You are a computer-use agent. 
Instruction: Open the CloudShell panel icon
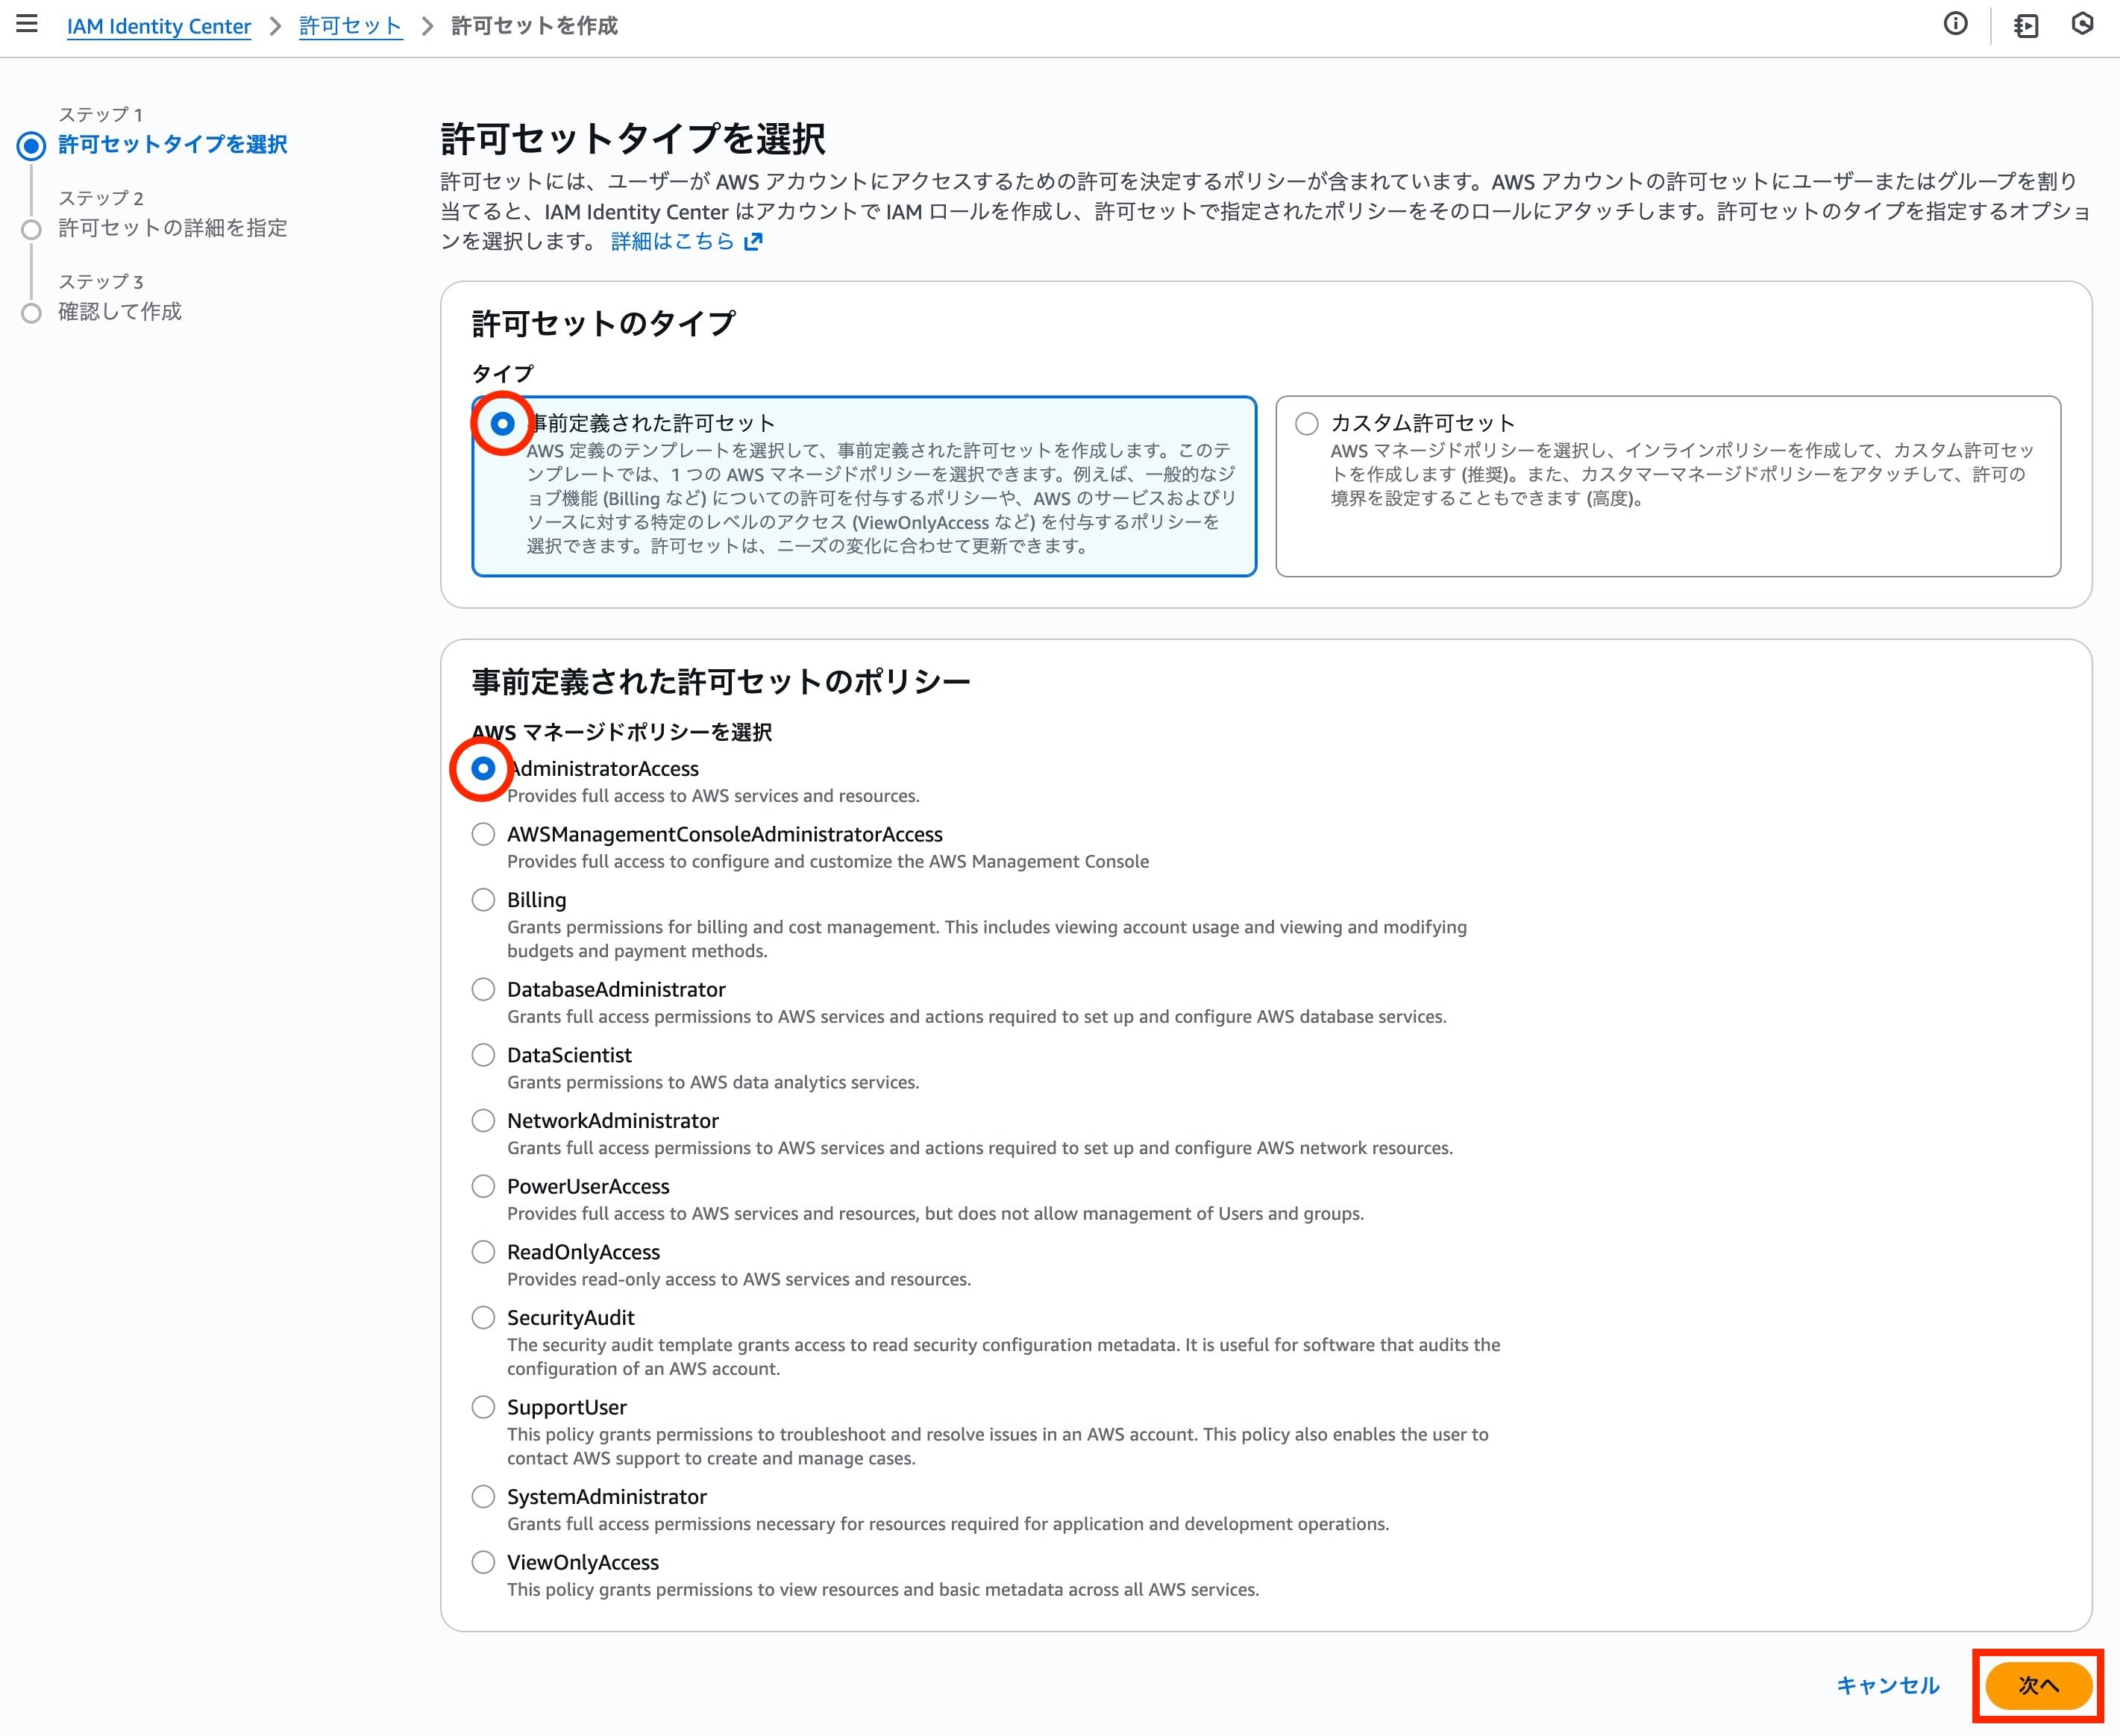coord(2026,25)
